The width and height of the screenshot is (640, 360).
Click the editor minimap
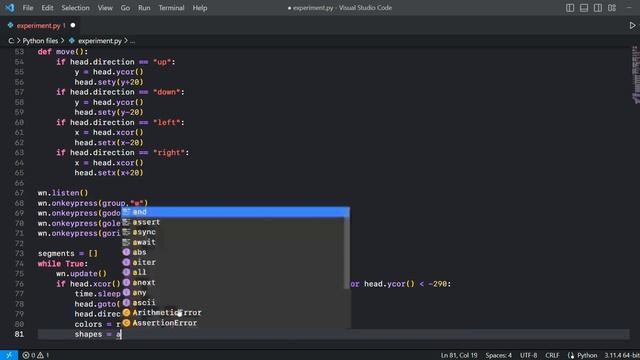636,74
